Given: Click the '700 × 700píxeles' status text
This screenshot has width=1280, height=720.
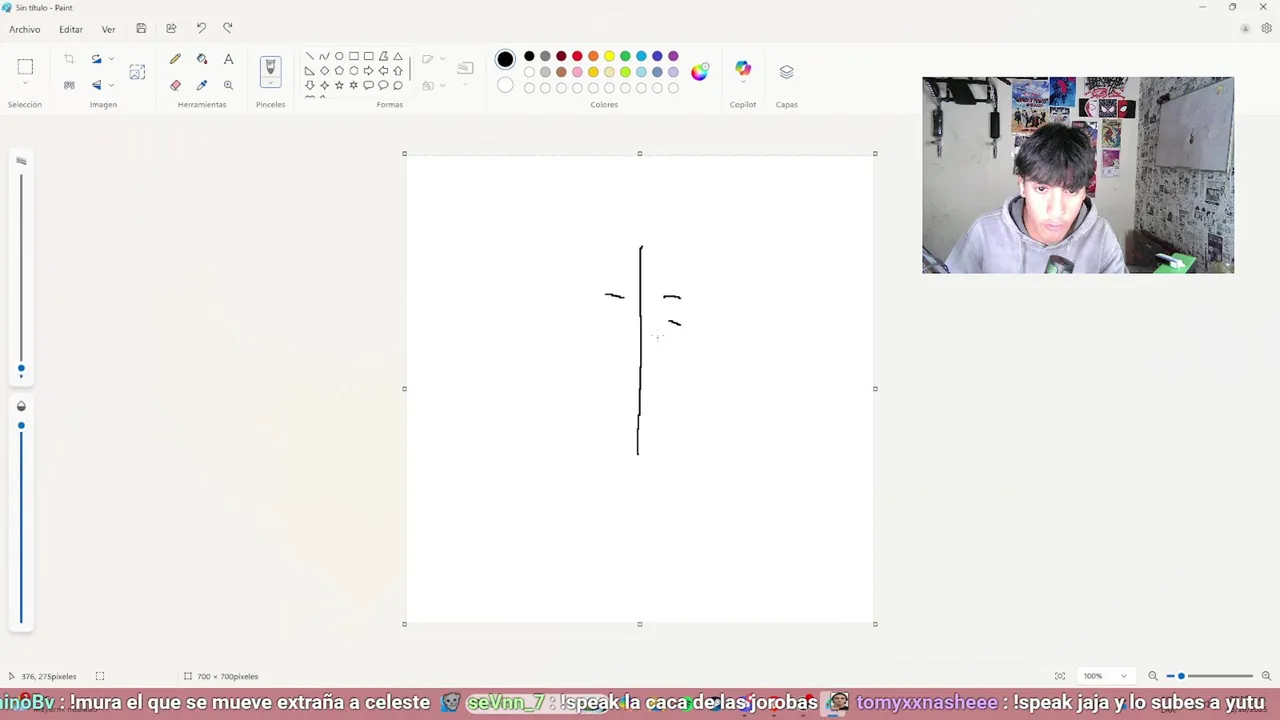Looking at the screenshot, I should [x=227, y=676].
